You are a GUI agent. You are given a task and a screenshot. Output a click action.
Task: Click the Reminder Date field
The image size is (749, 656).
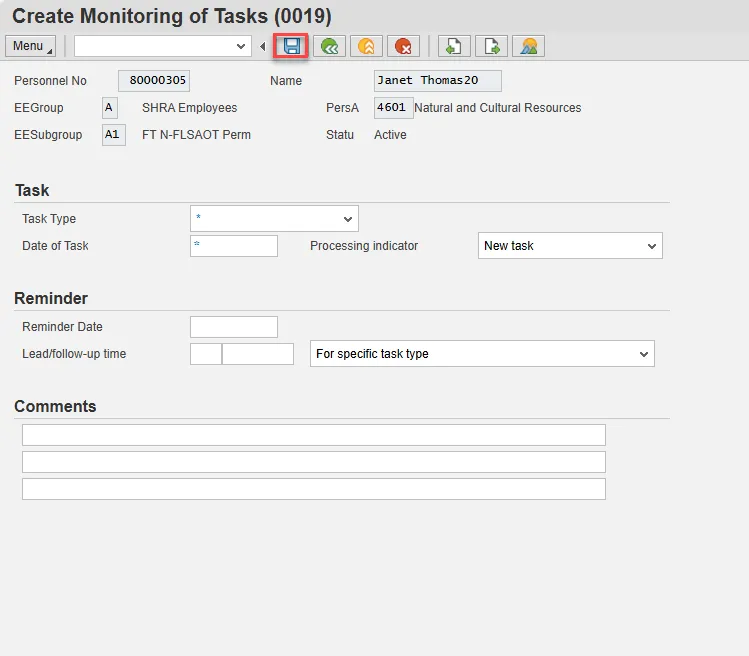coord(234,327)
